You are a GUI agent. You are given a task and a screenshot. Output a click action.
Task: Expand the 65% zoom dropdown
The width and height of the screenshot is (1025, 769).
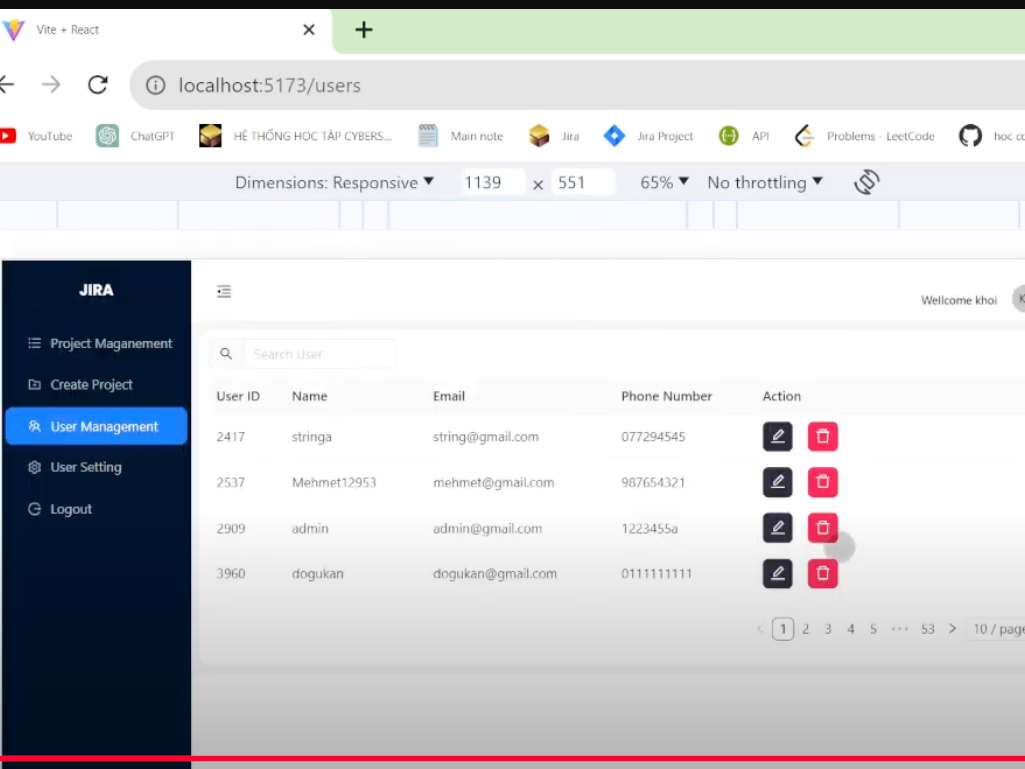pyautogui.click(x=665, y=182)
